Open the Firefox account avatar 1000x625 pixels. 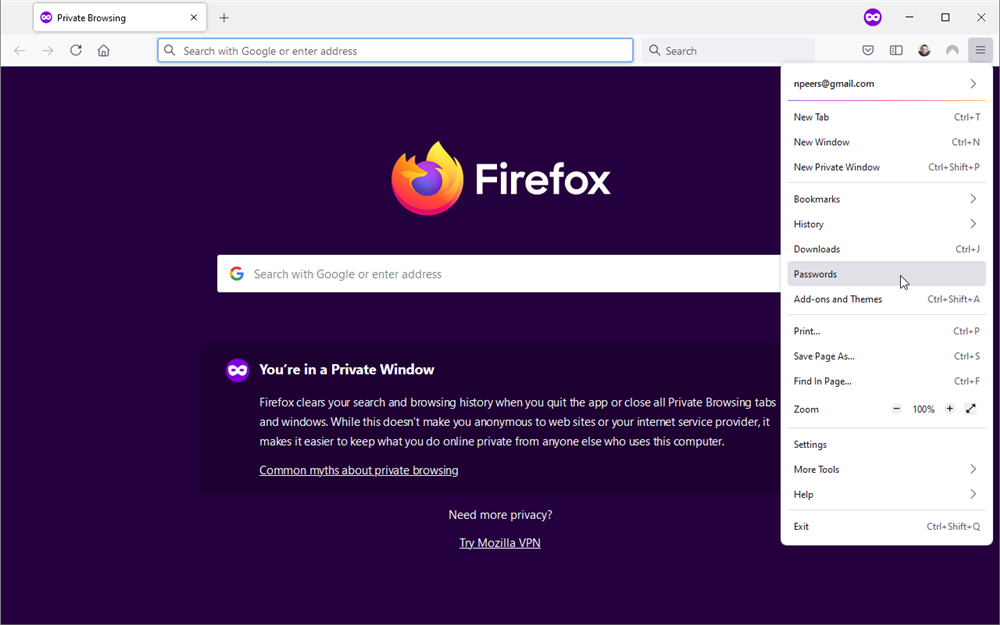point(924,51)
